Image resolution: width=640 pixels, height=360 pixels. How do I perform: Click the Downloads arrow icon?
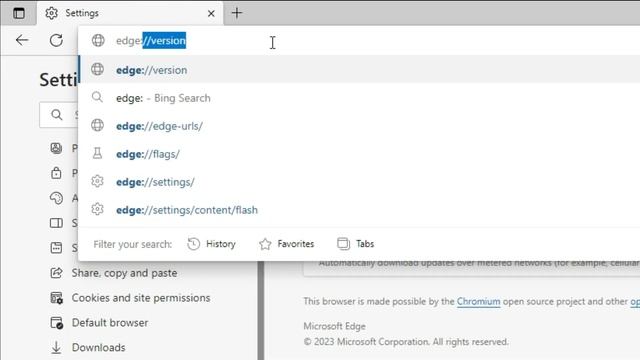coord(56,348)
